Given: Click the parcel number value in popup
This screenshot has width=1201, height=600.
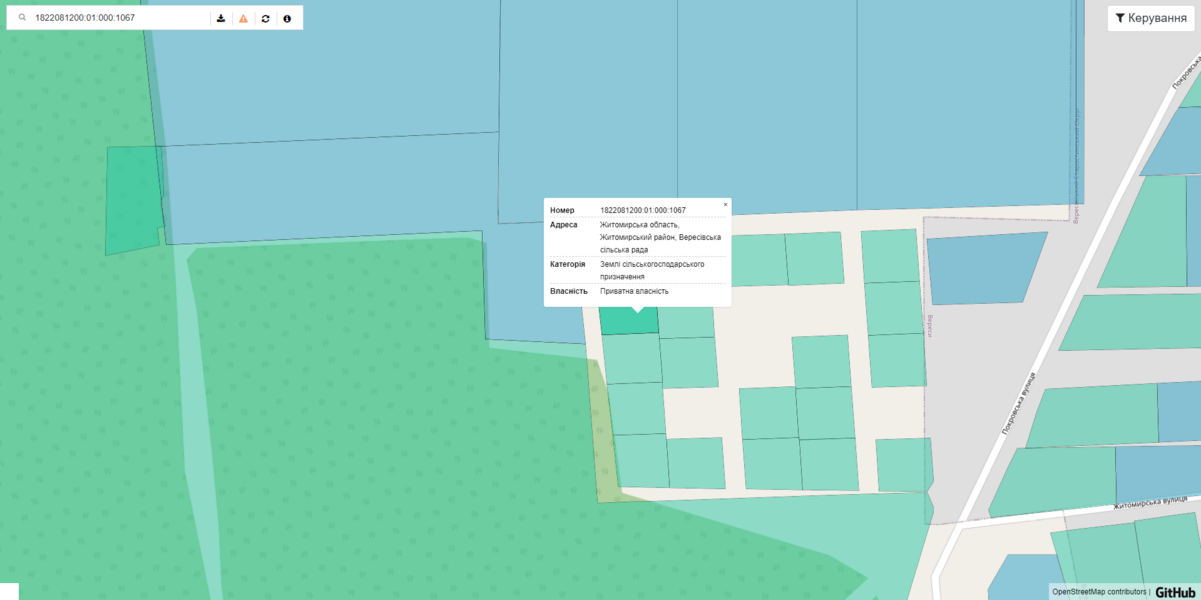Looking at the screenshot, I should pyautogui.click(x=643, y=210).
